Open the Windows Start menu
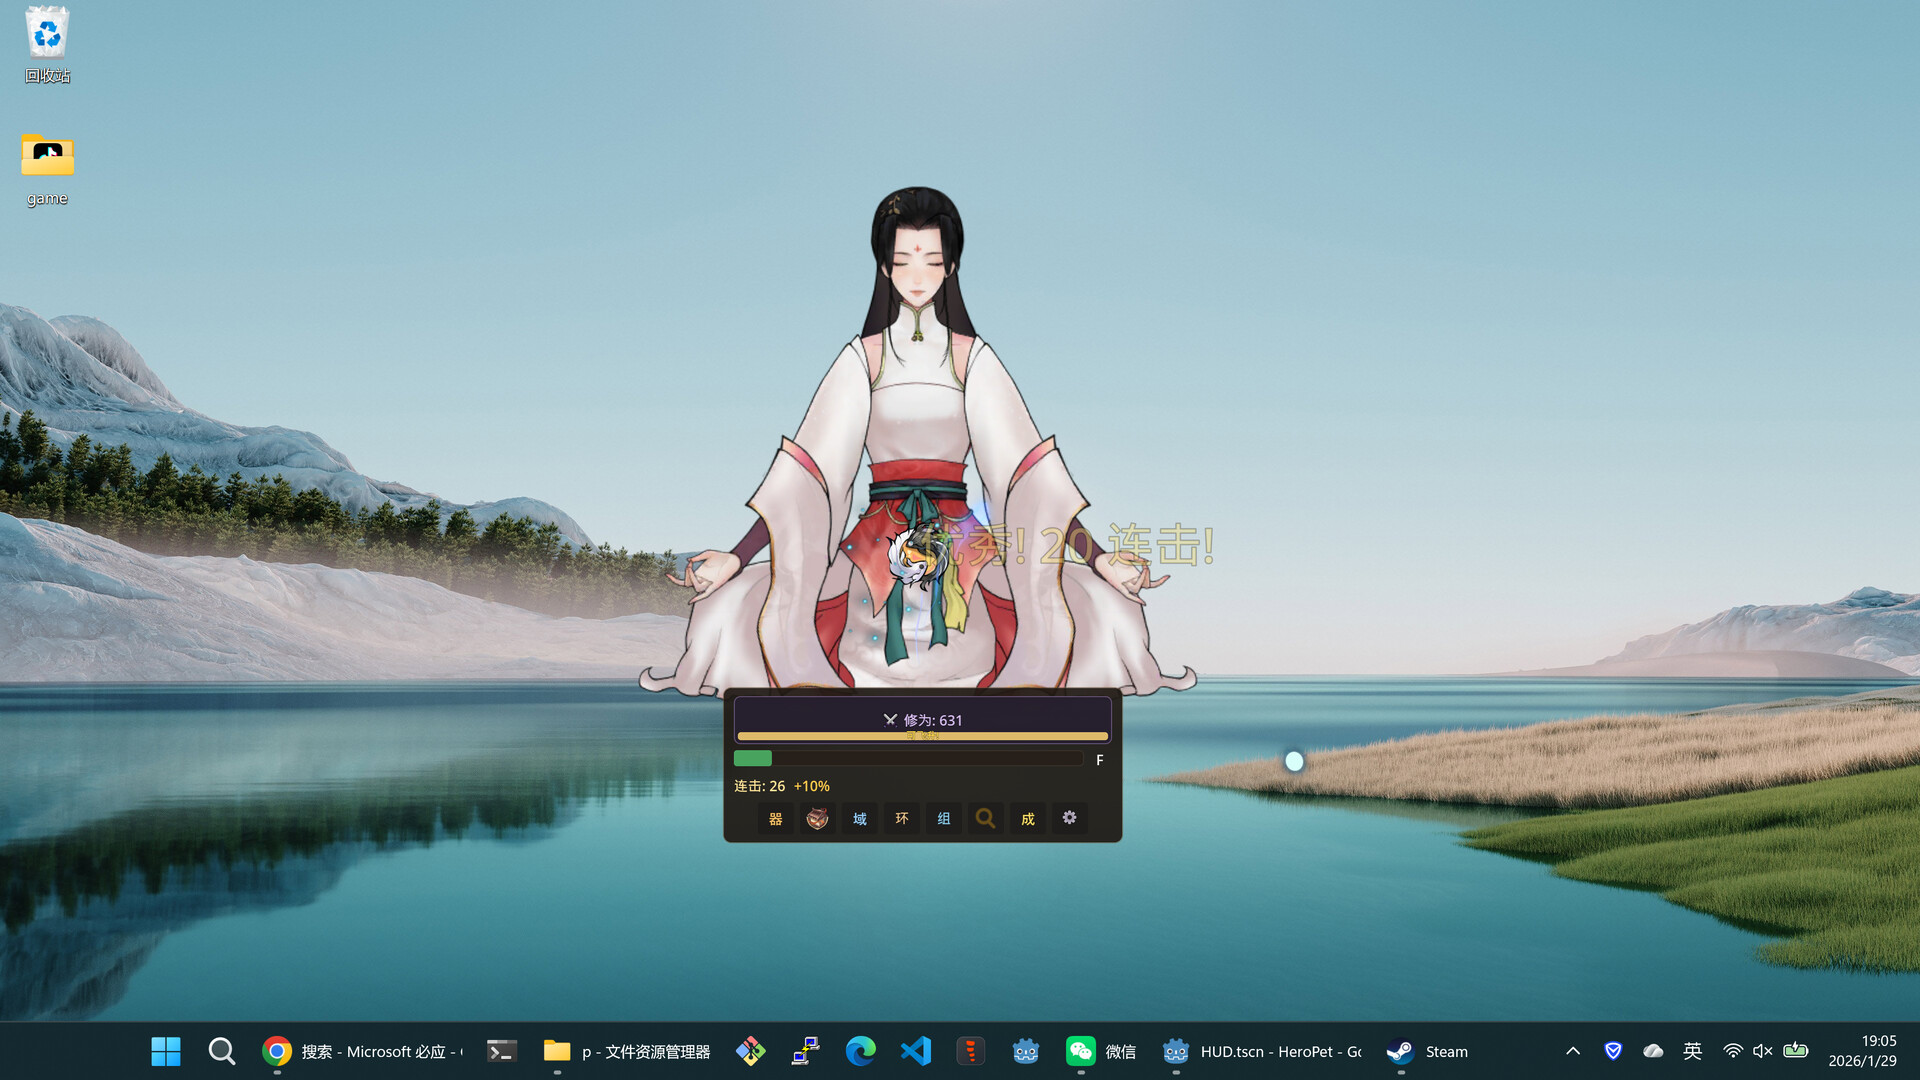Screen dimensions: 1920x1080 [165, 1051]
